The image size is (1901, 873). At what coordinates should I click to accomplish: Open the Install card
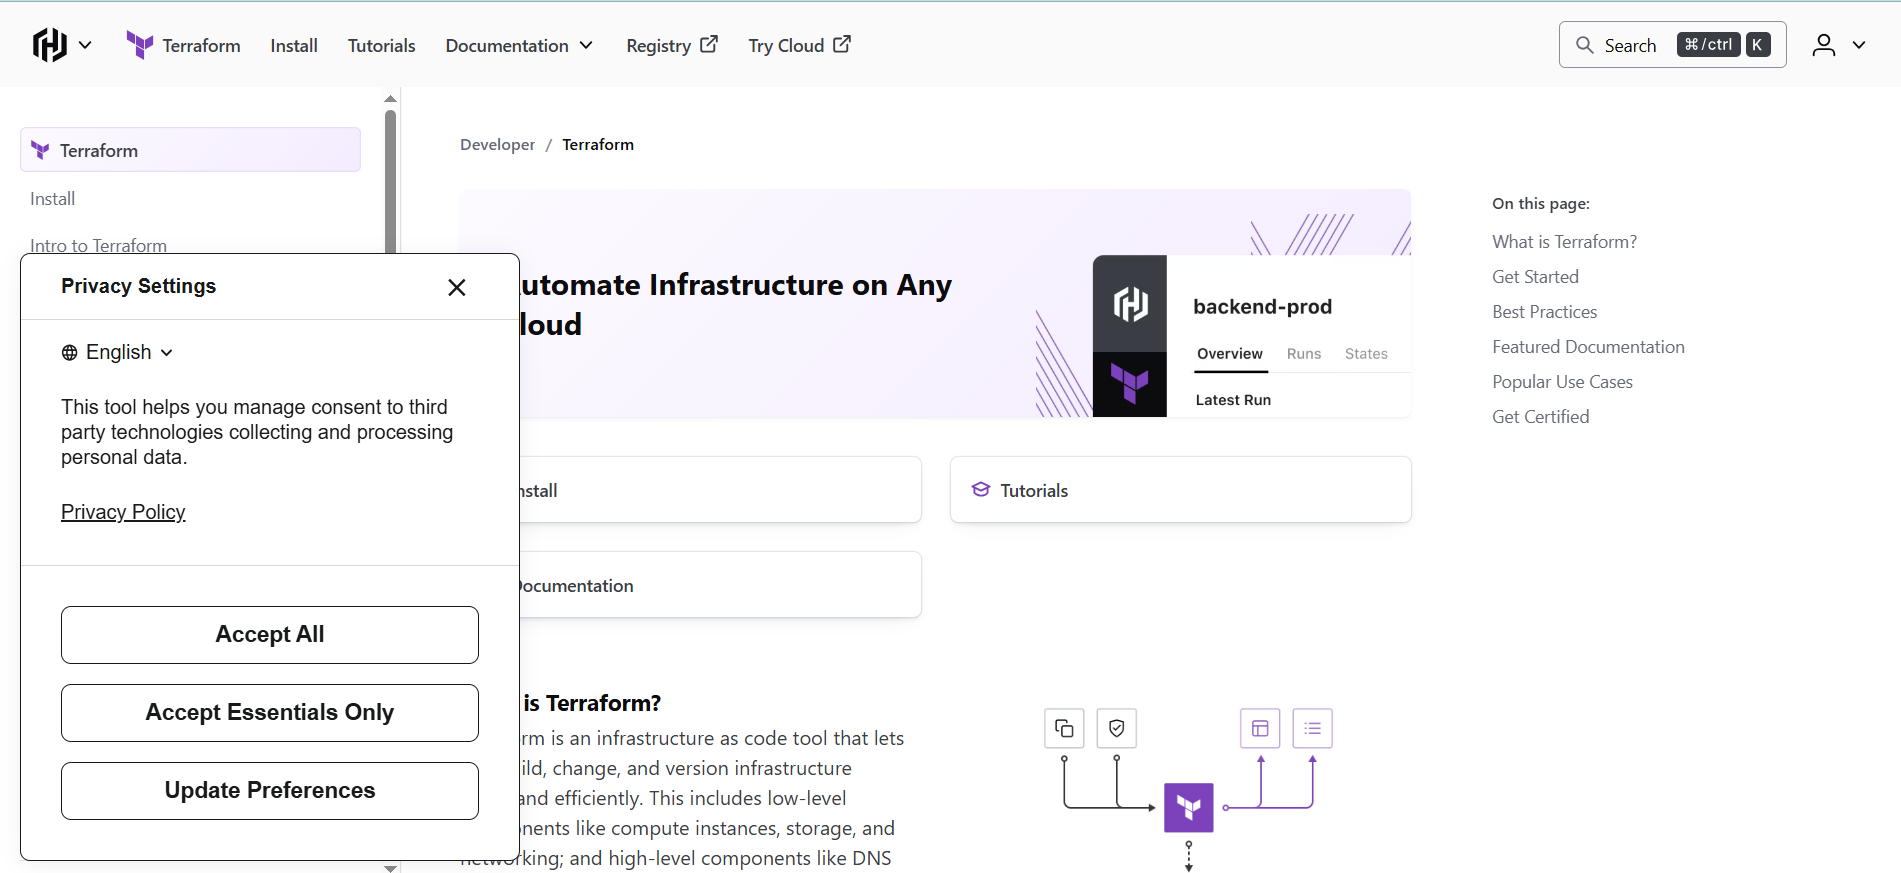click(x=720, y=490)
